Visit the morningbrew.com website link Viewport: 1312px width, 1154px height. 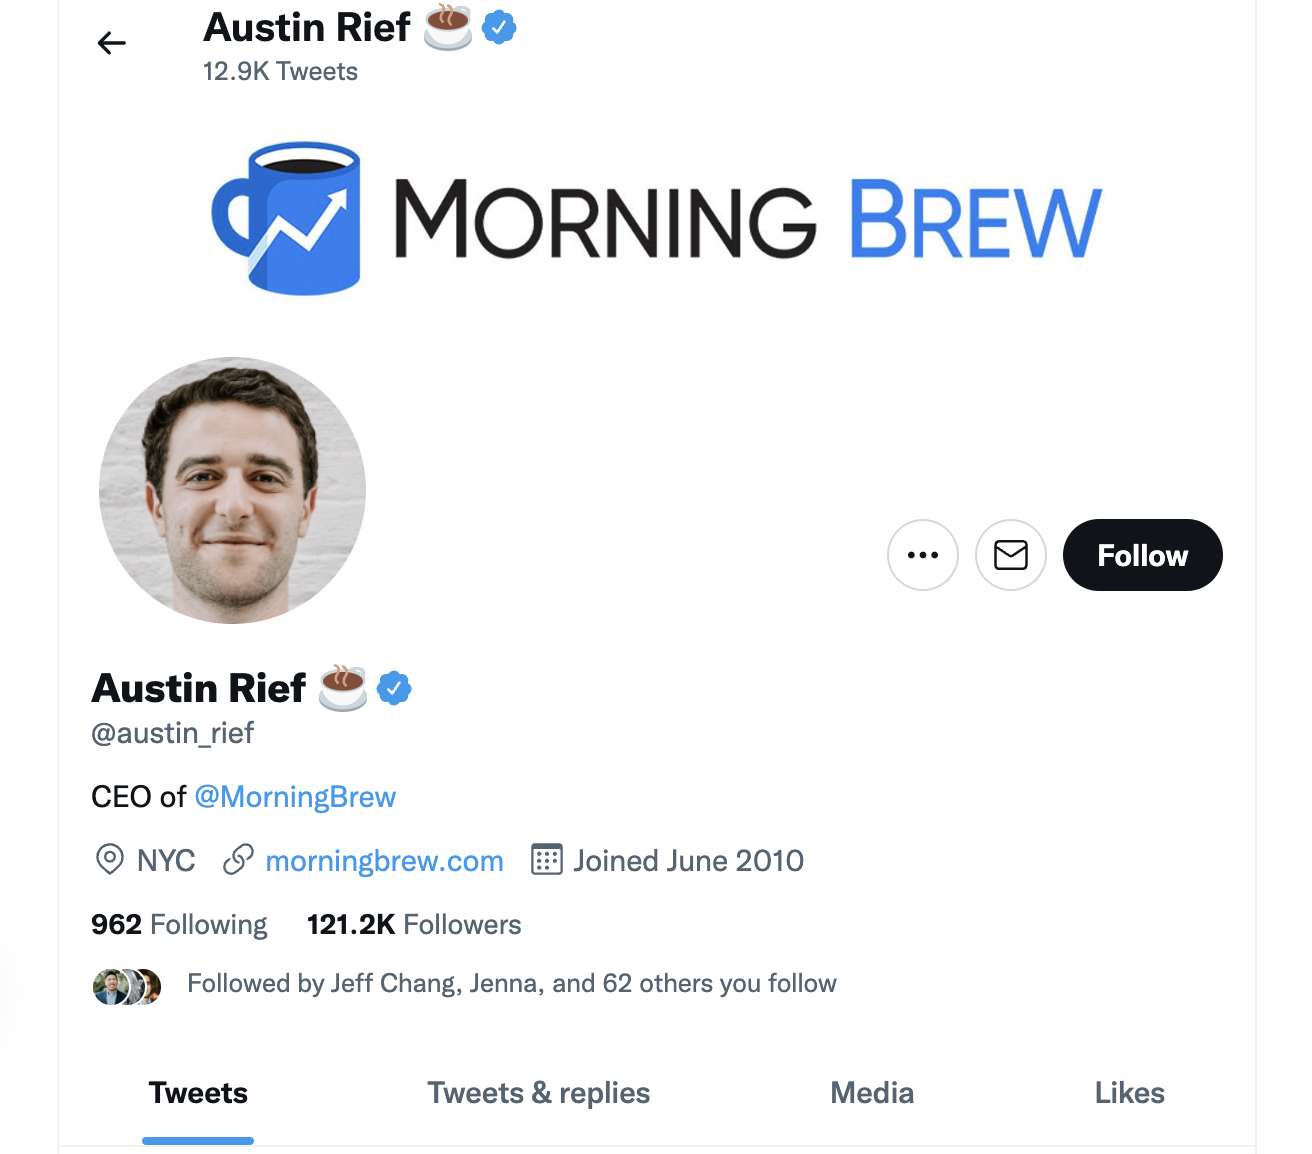384,860
